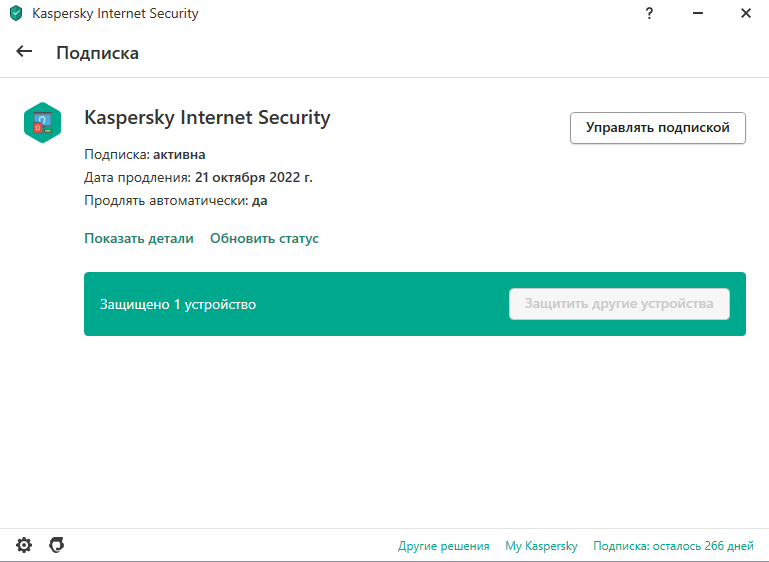Click the subscription days remaining link
The width and height of the screenshot is (769, 562).
(x=673, y=546)
